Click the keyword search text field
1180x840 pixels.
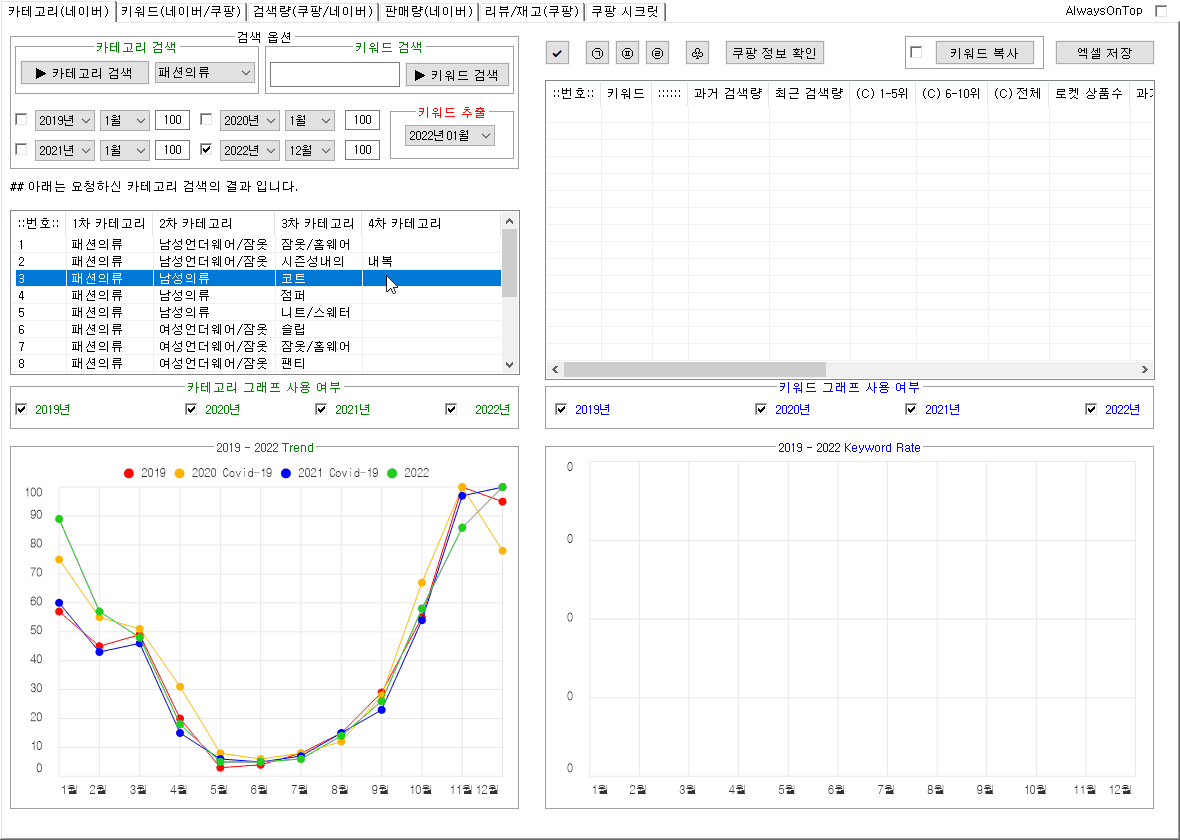[x=335, y=75]
